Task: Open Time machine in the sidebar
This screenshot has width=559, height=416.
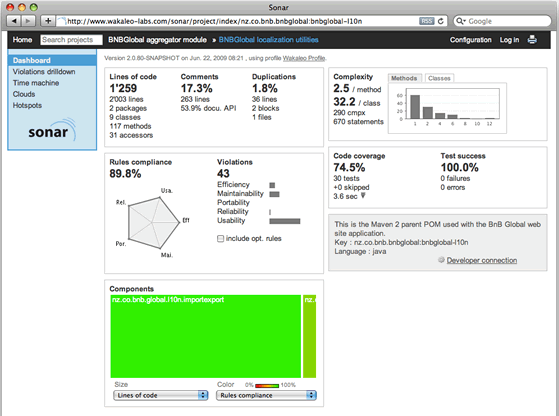Action: tap(36, 83)
